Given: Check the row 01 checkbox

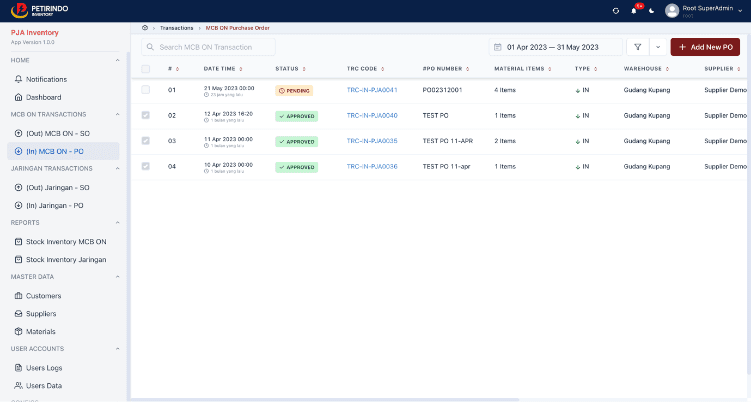Looking at the screenshot, I should pyautogui.click(x=146, y=90).
